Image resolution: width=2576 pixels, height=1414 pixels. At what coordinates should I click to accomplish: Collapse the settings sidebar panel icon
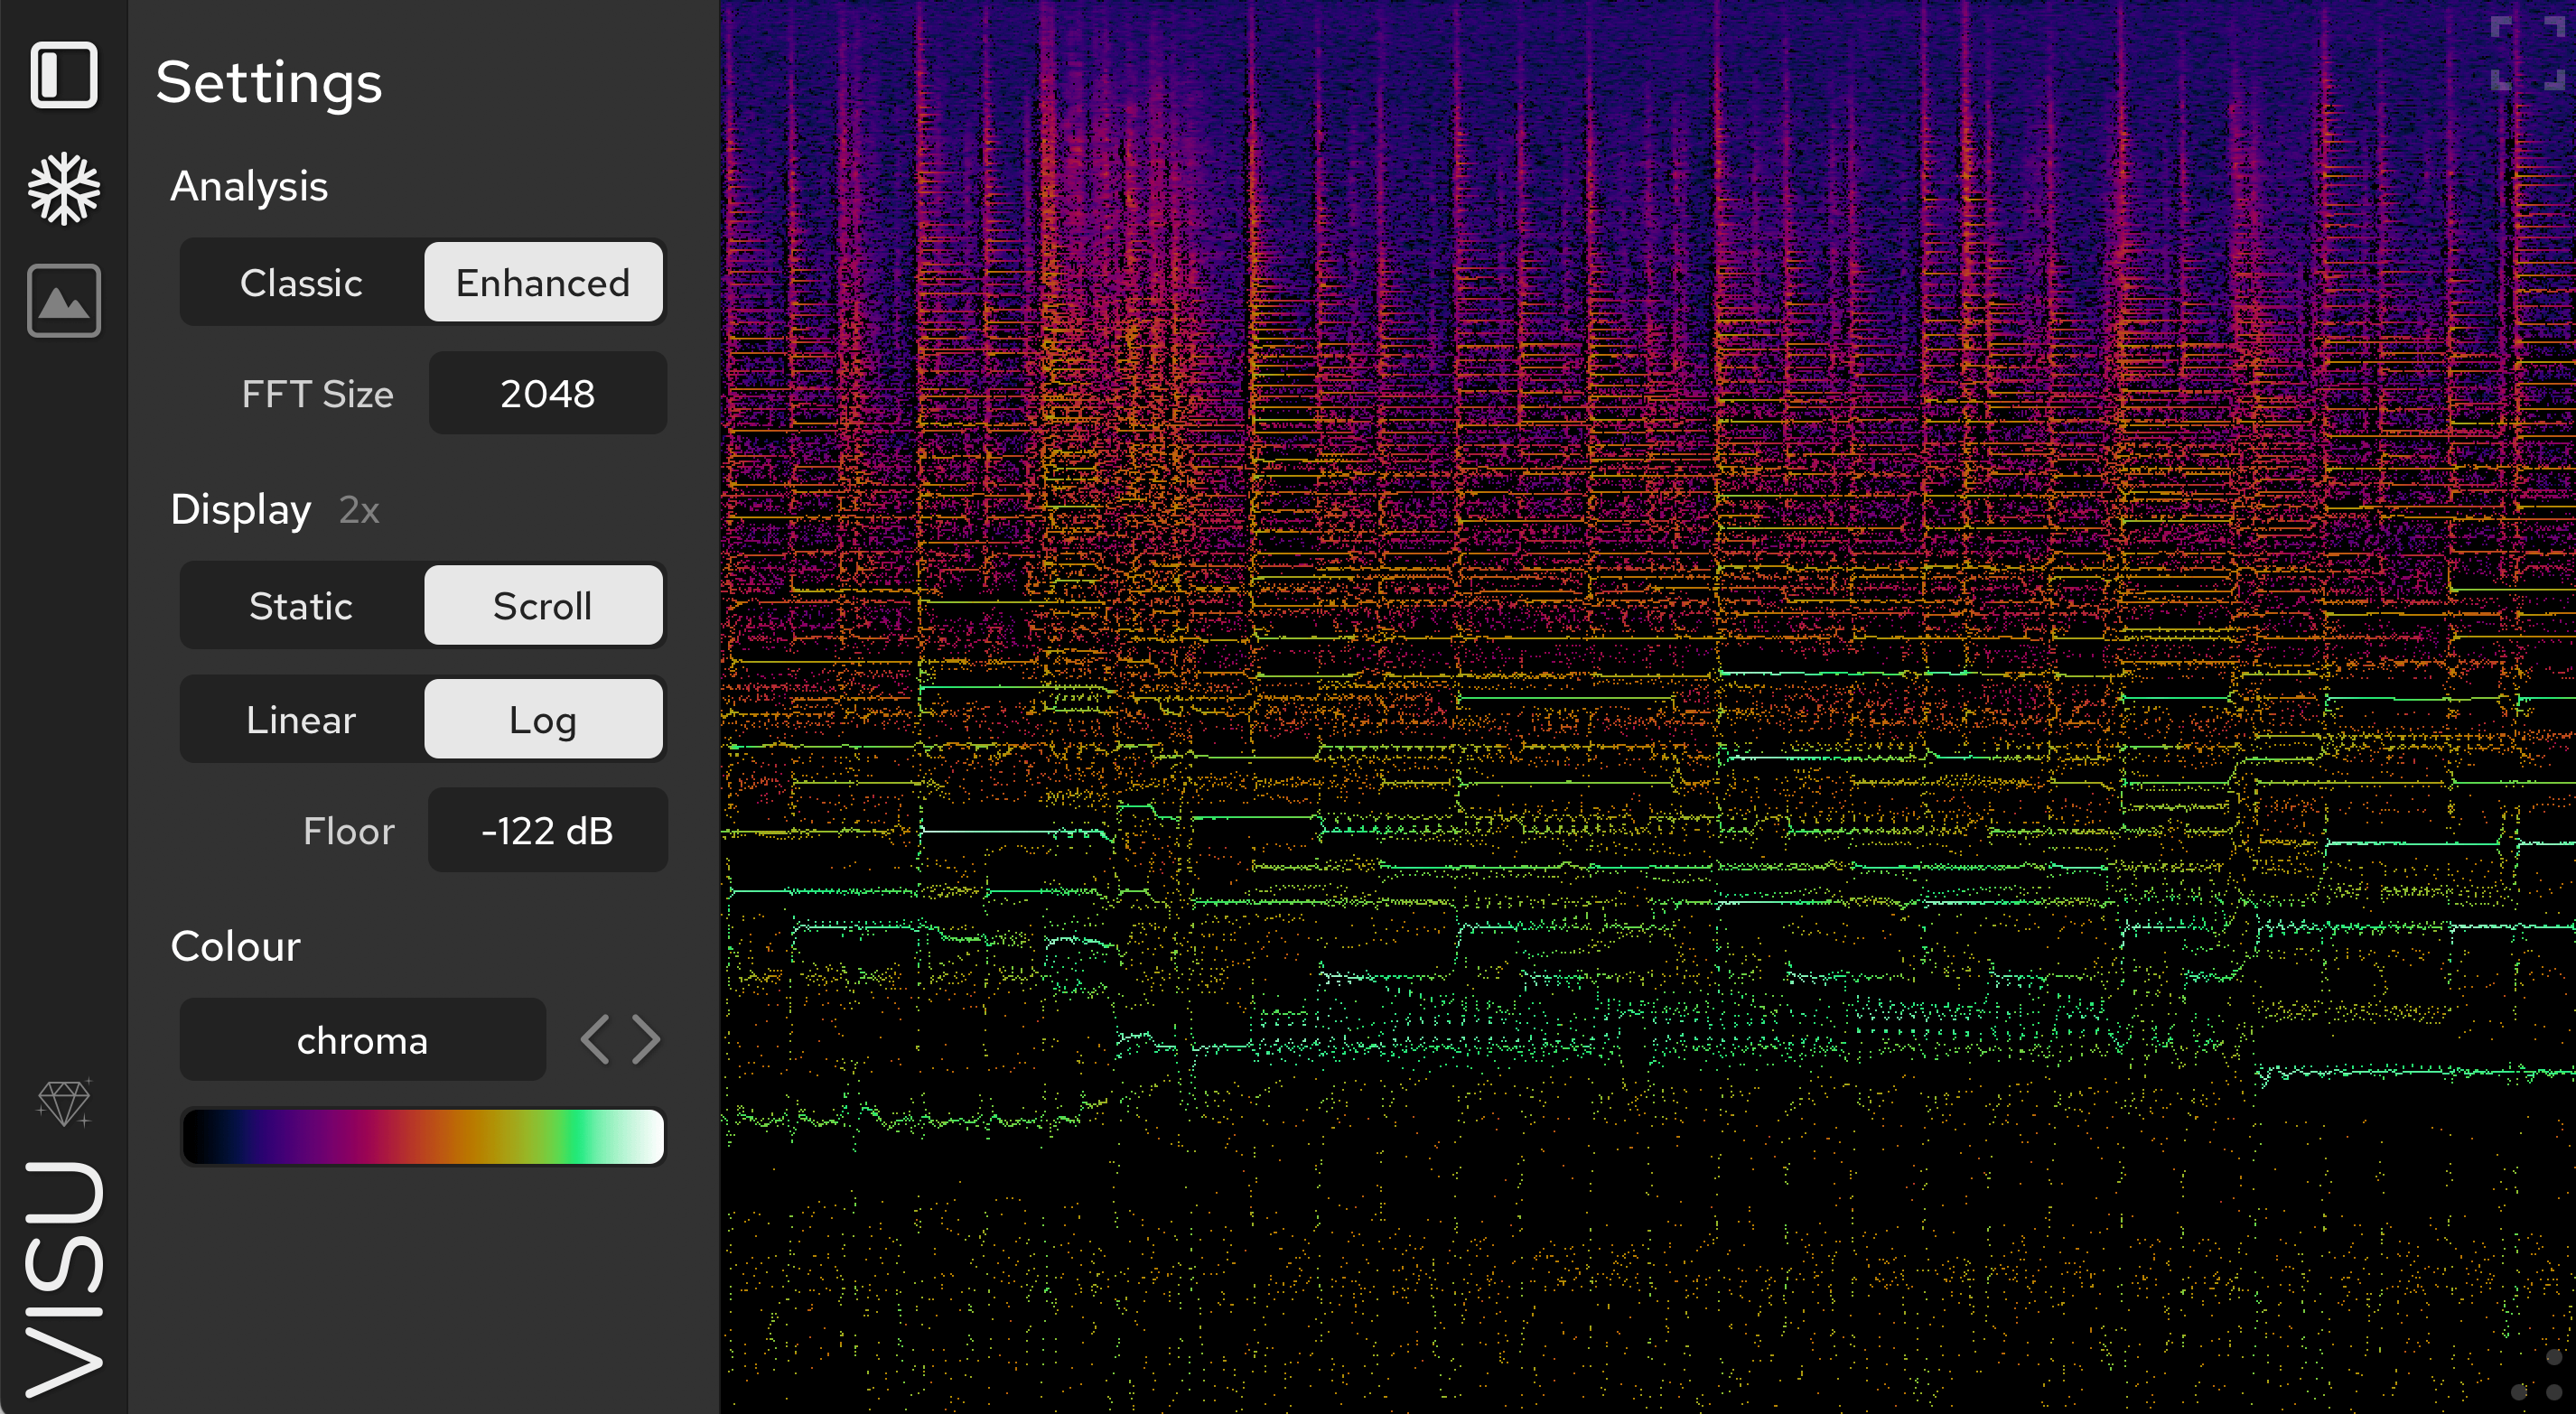pyautogui.click(x=64, y=74)
